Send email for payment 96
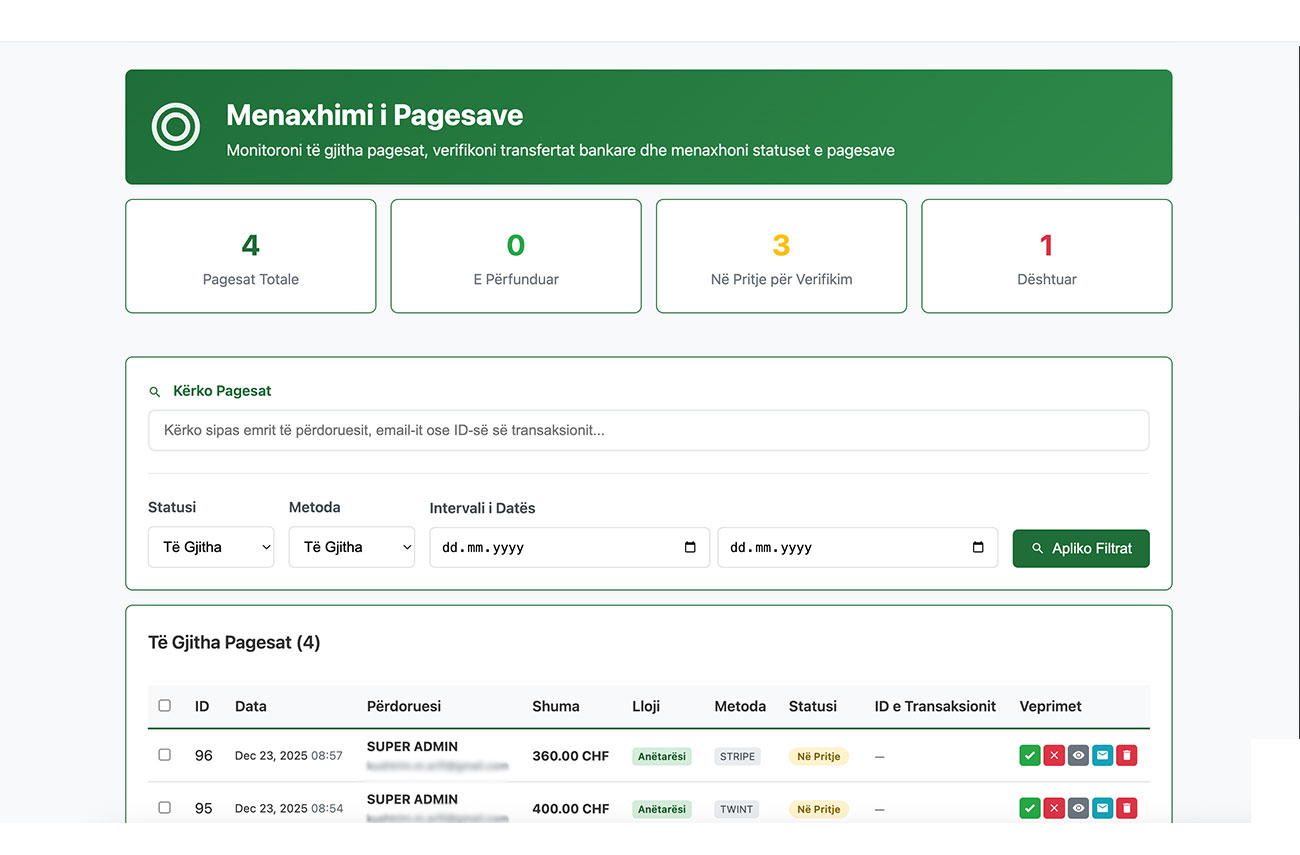The height and width of the screenshot is (855, 1300). (1102, 756)
